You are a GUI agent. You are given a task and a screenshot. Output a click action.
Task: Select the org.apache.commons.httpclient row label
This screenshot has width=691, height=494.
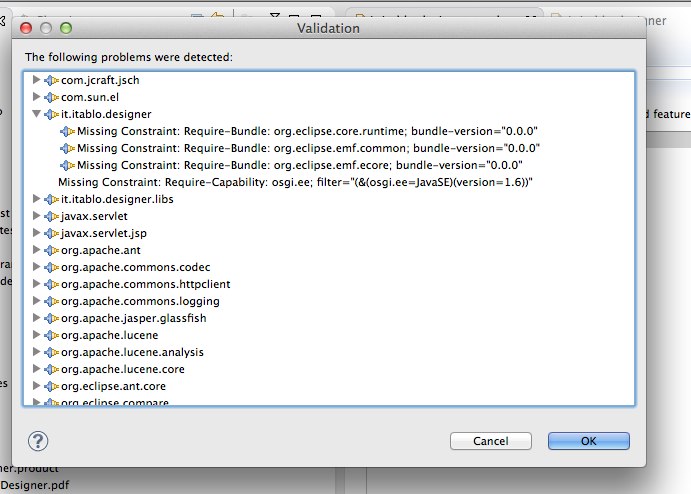[x=146, y=284]
